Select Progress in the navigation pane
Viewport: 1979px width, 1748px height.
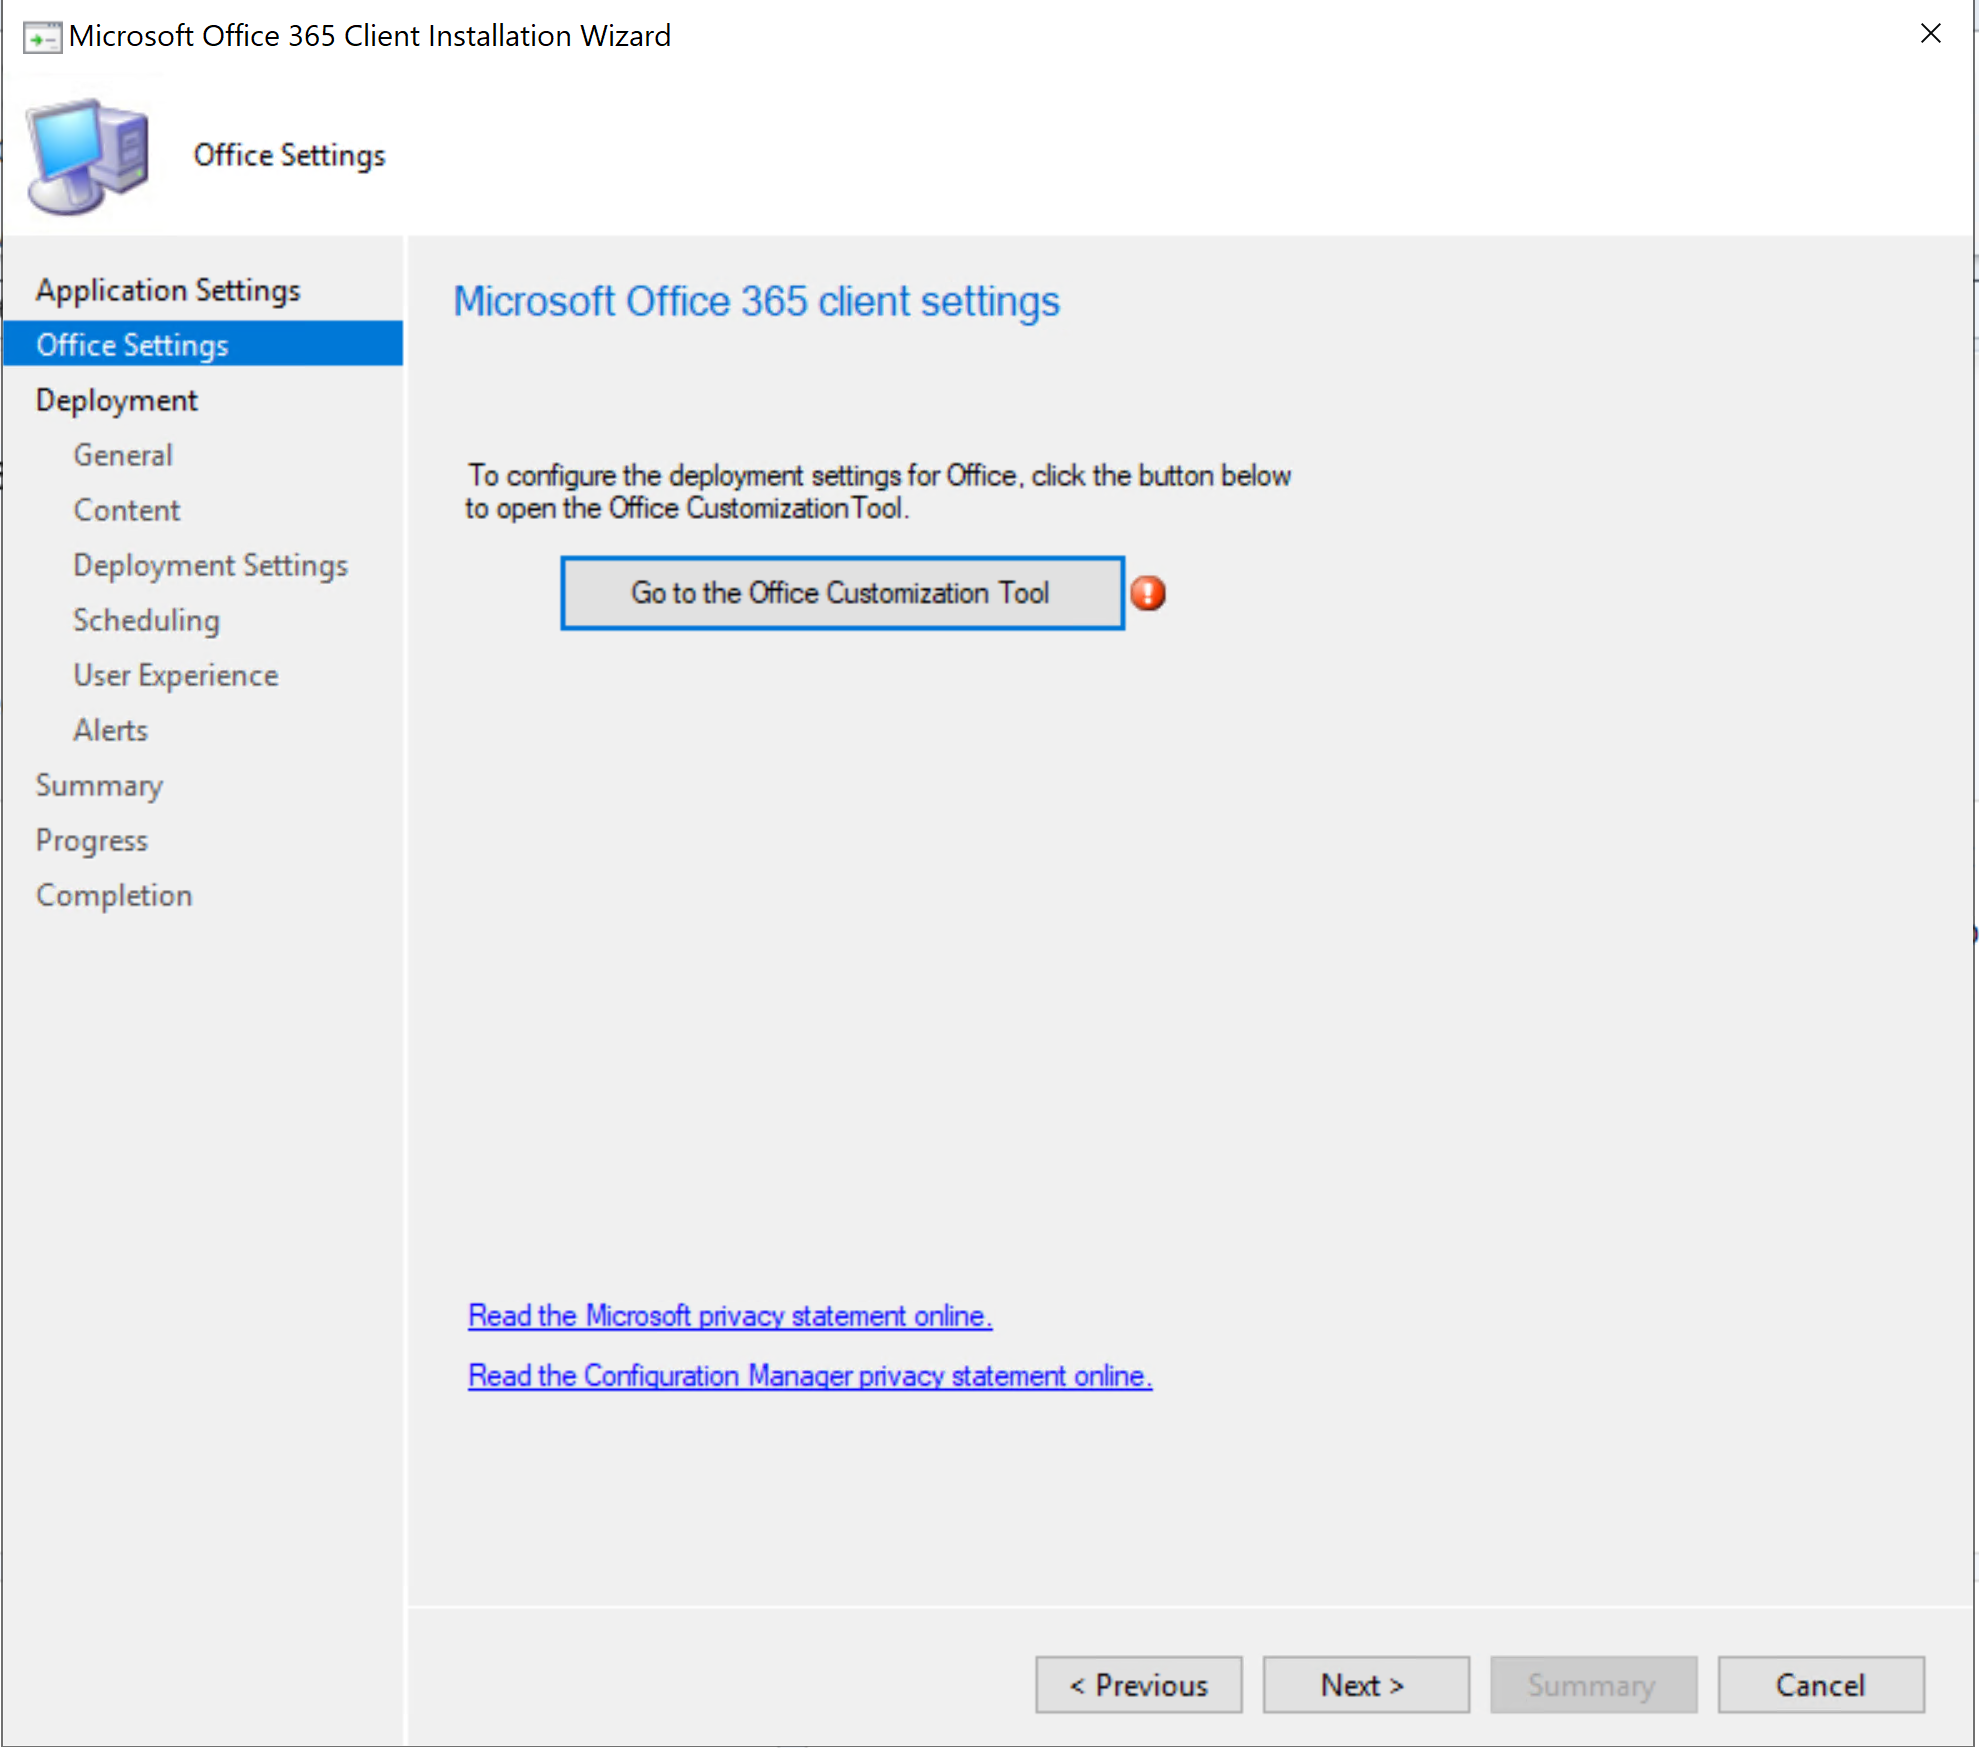(x=91, y=840)
